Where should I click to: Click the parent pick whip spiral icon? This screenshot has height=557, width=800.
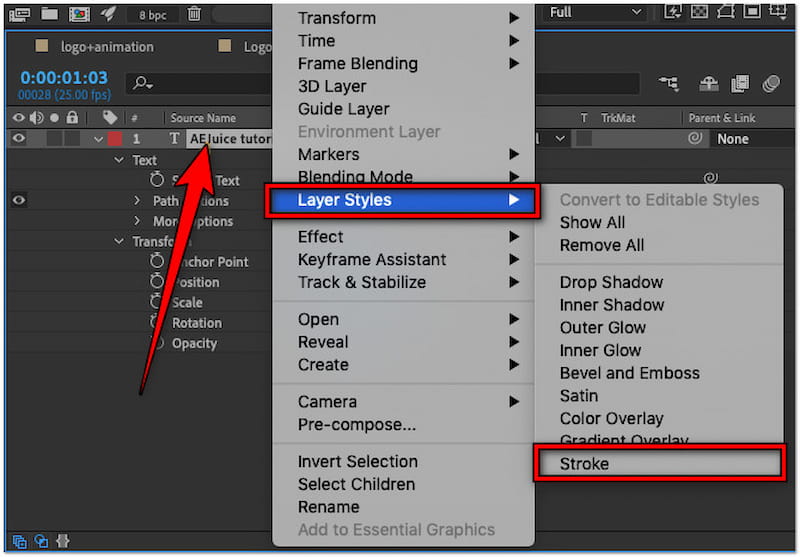tap(695, 139)
